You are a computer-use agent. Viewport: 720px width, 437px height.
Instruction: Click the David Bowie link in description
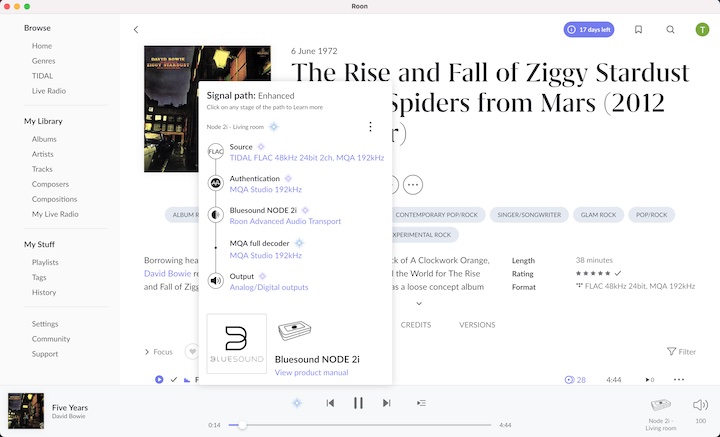[167, 274]
